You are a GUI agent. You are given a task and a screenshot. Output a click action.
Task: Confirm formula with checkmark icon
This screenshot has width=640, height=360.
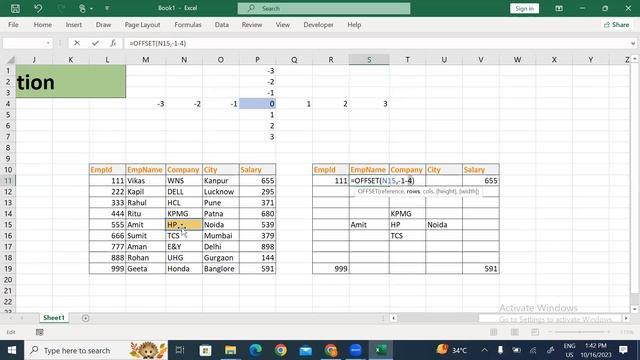tap(95, 43)
